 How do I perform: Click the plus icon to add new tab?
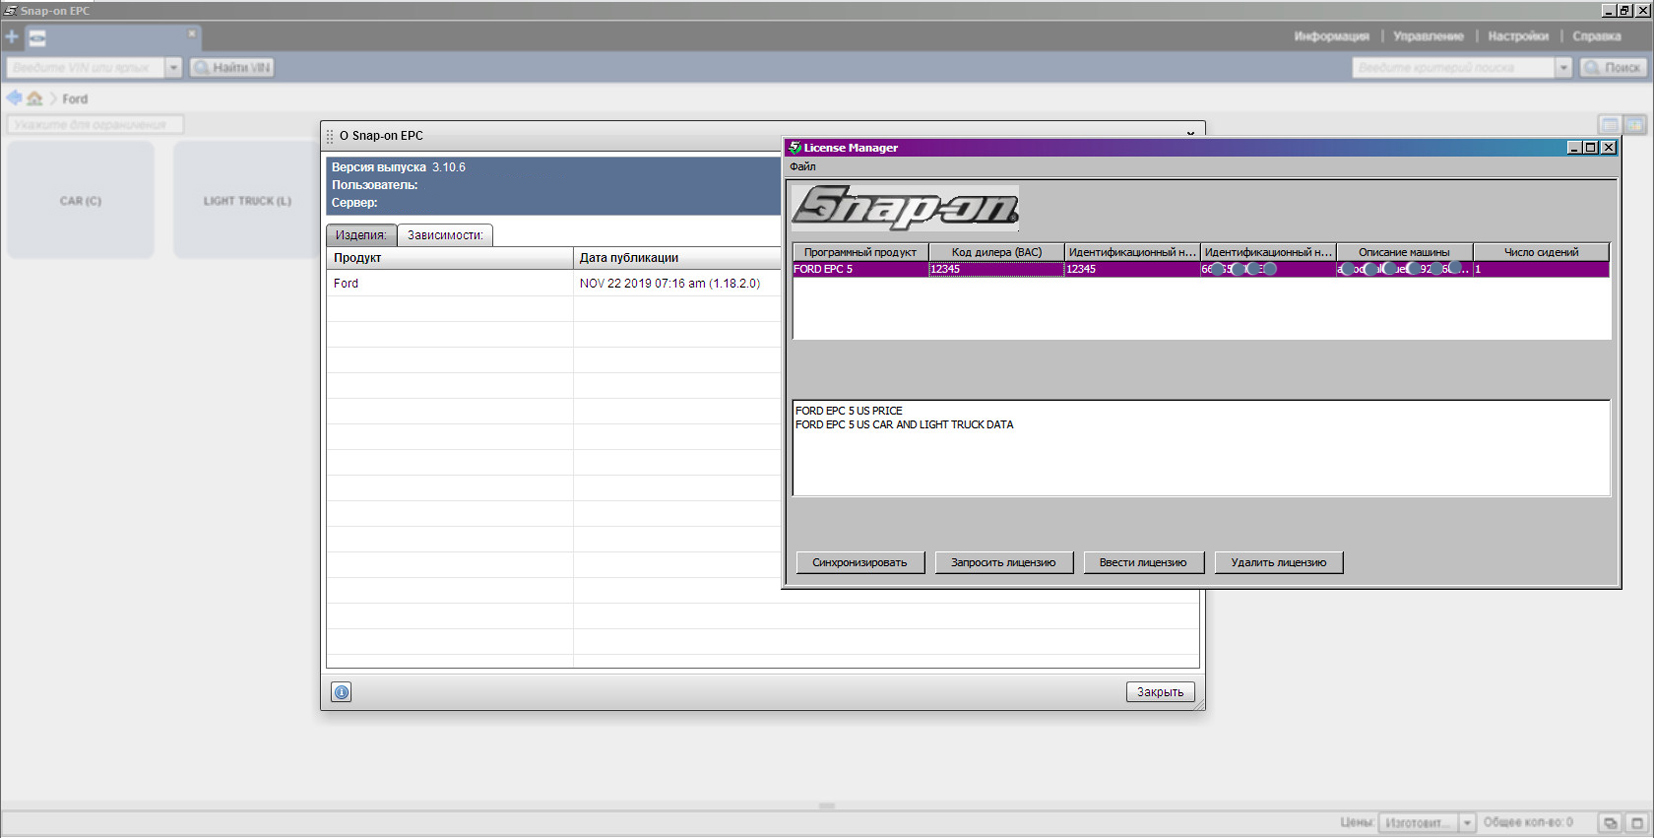pos(12,37)
